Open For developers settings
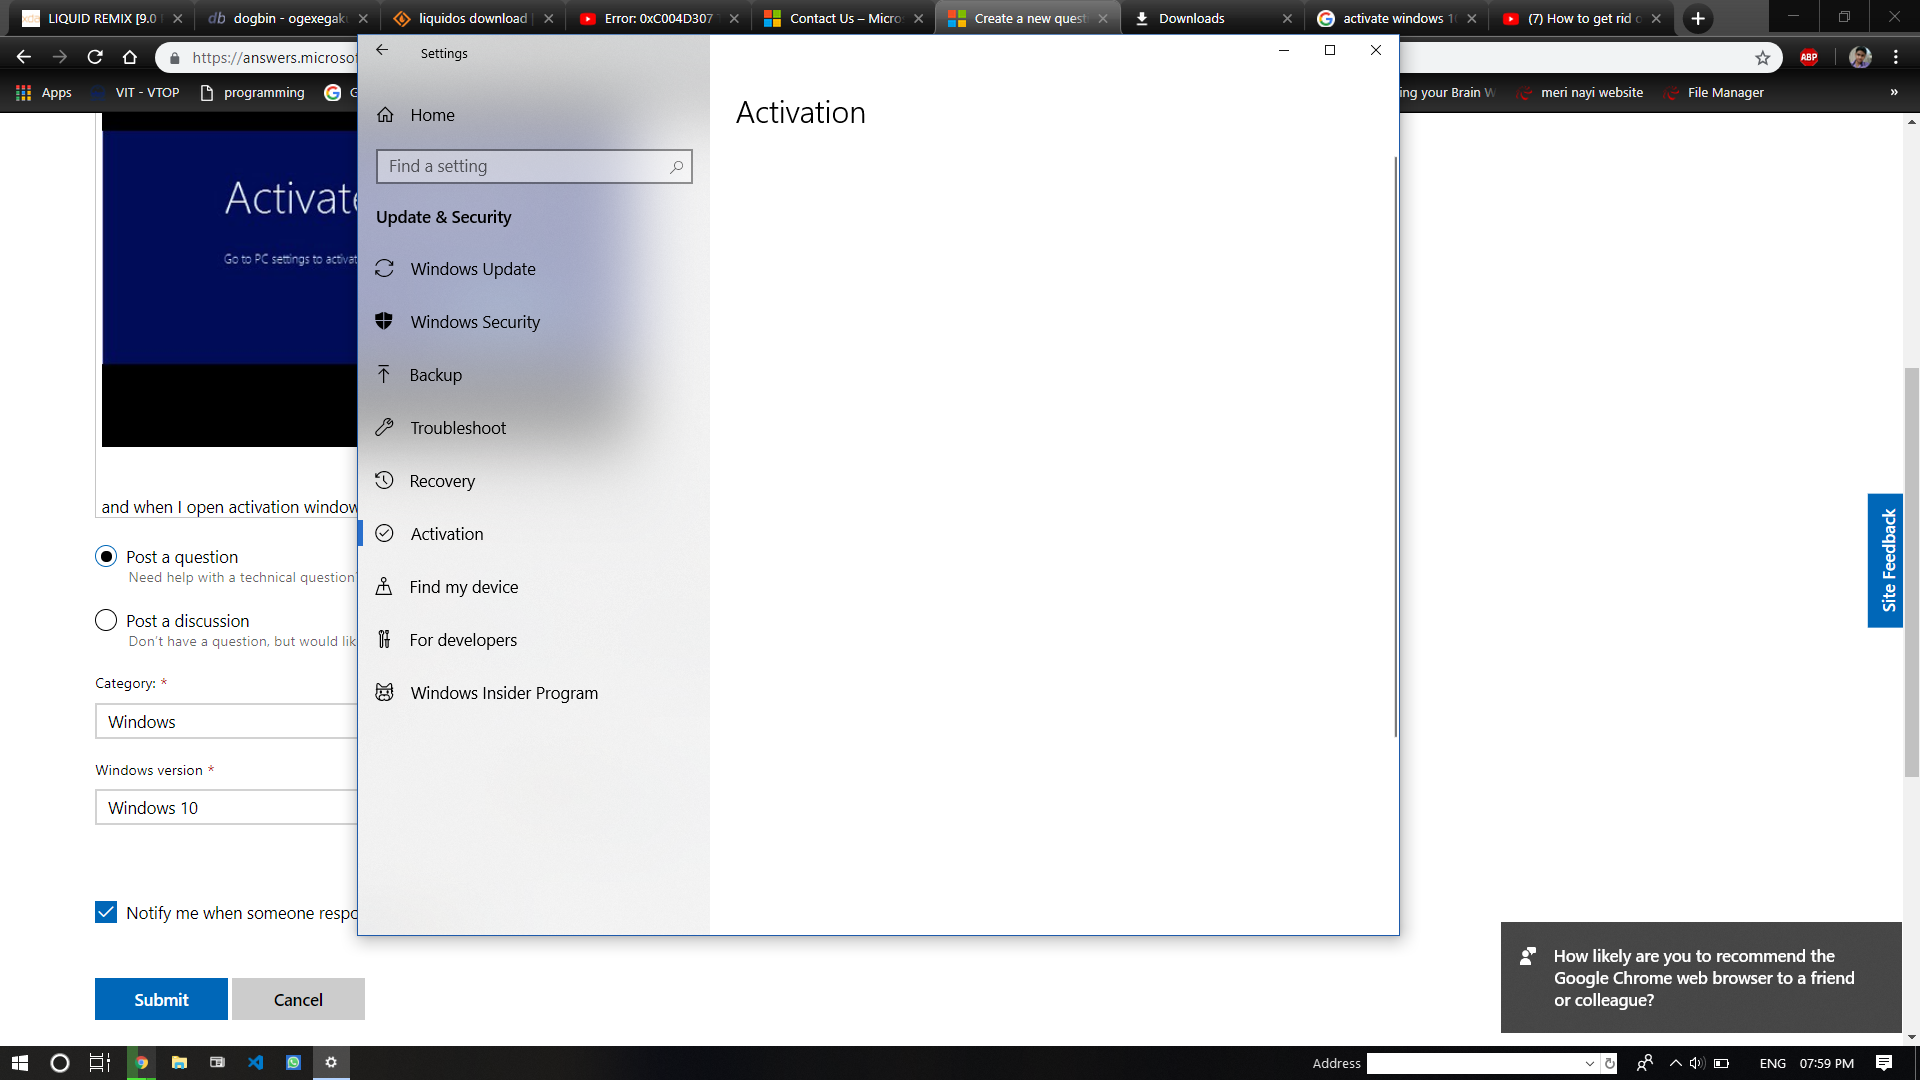The image size is (1920, 1080). click(463, 640)
